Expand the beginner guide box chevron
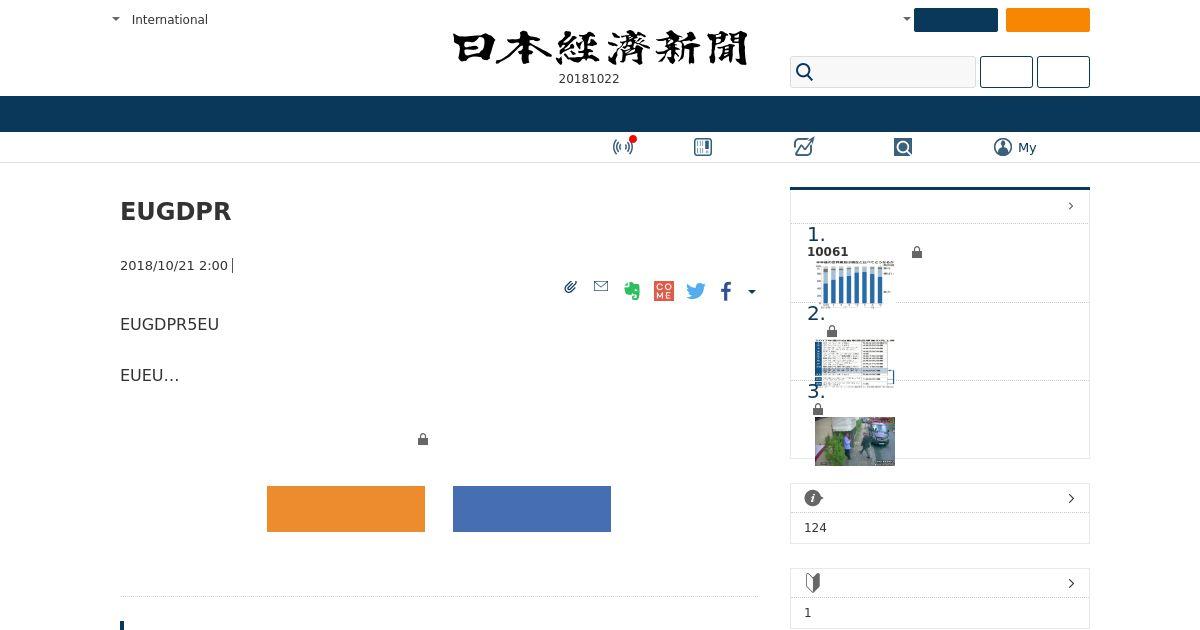Viewport: 1200px width, 630px height. point(1071,583)
